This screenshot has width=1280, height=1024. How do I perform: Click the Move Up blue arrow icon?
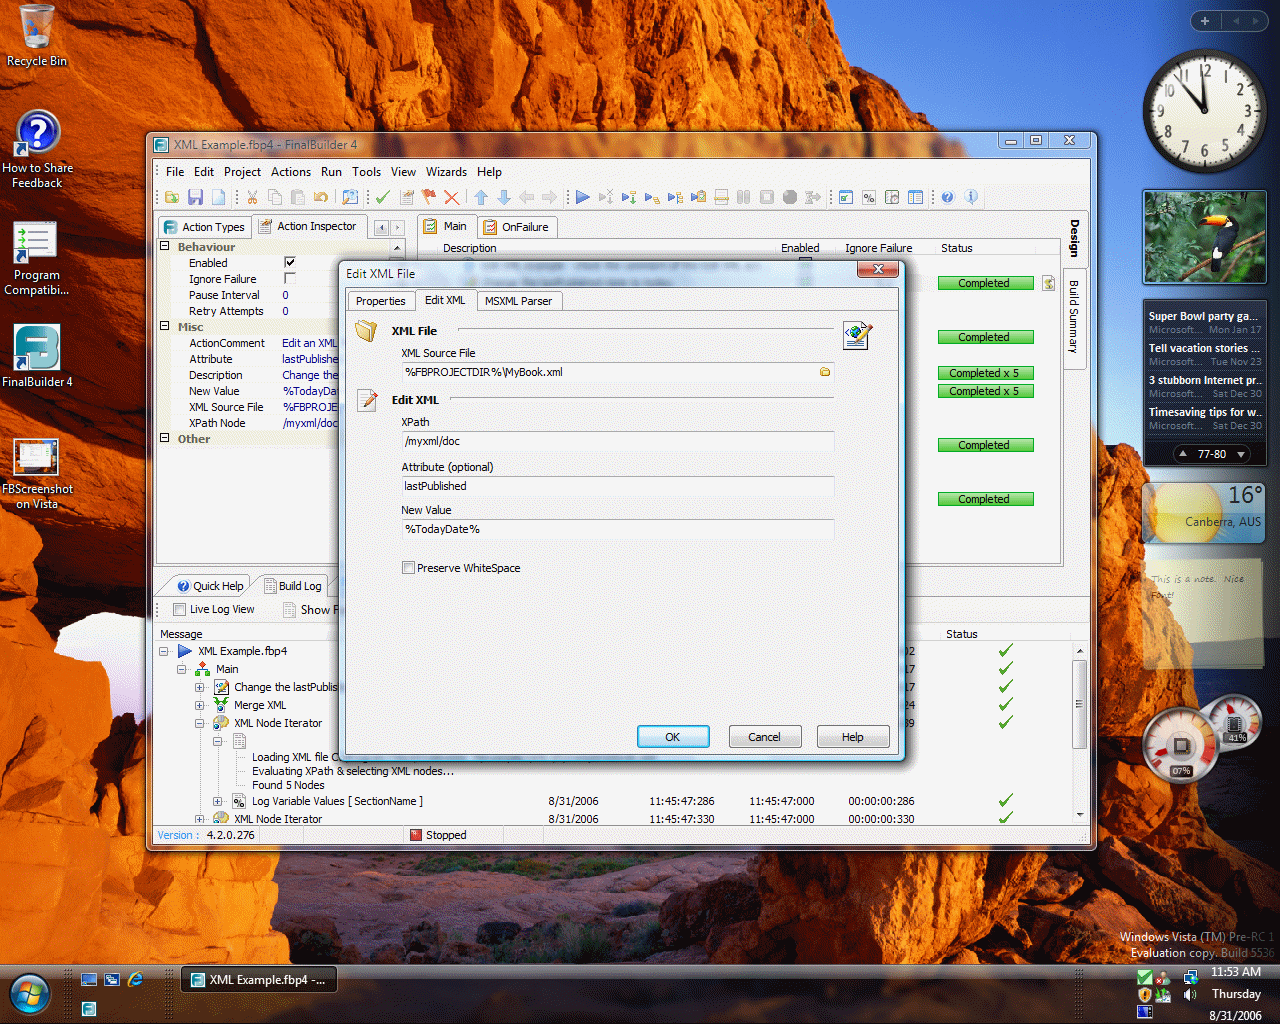point(481,197)
